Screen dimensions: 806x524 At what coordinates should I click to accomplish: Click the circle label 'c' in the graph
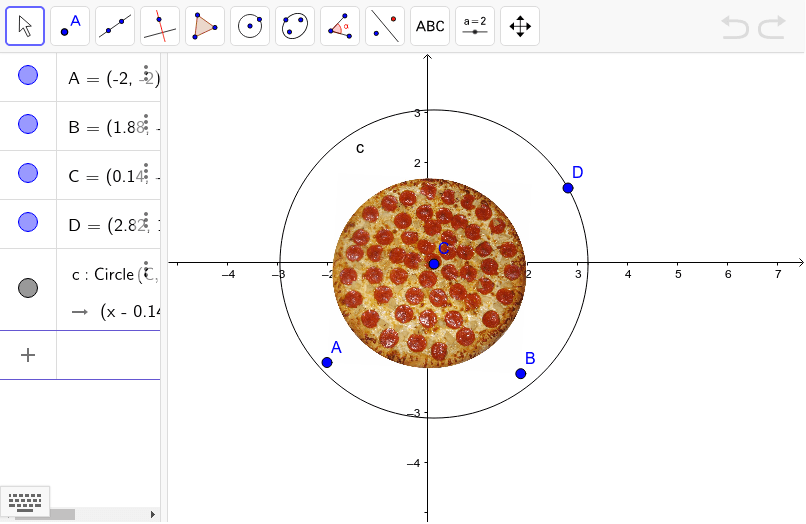click(360, 149)
